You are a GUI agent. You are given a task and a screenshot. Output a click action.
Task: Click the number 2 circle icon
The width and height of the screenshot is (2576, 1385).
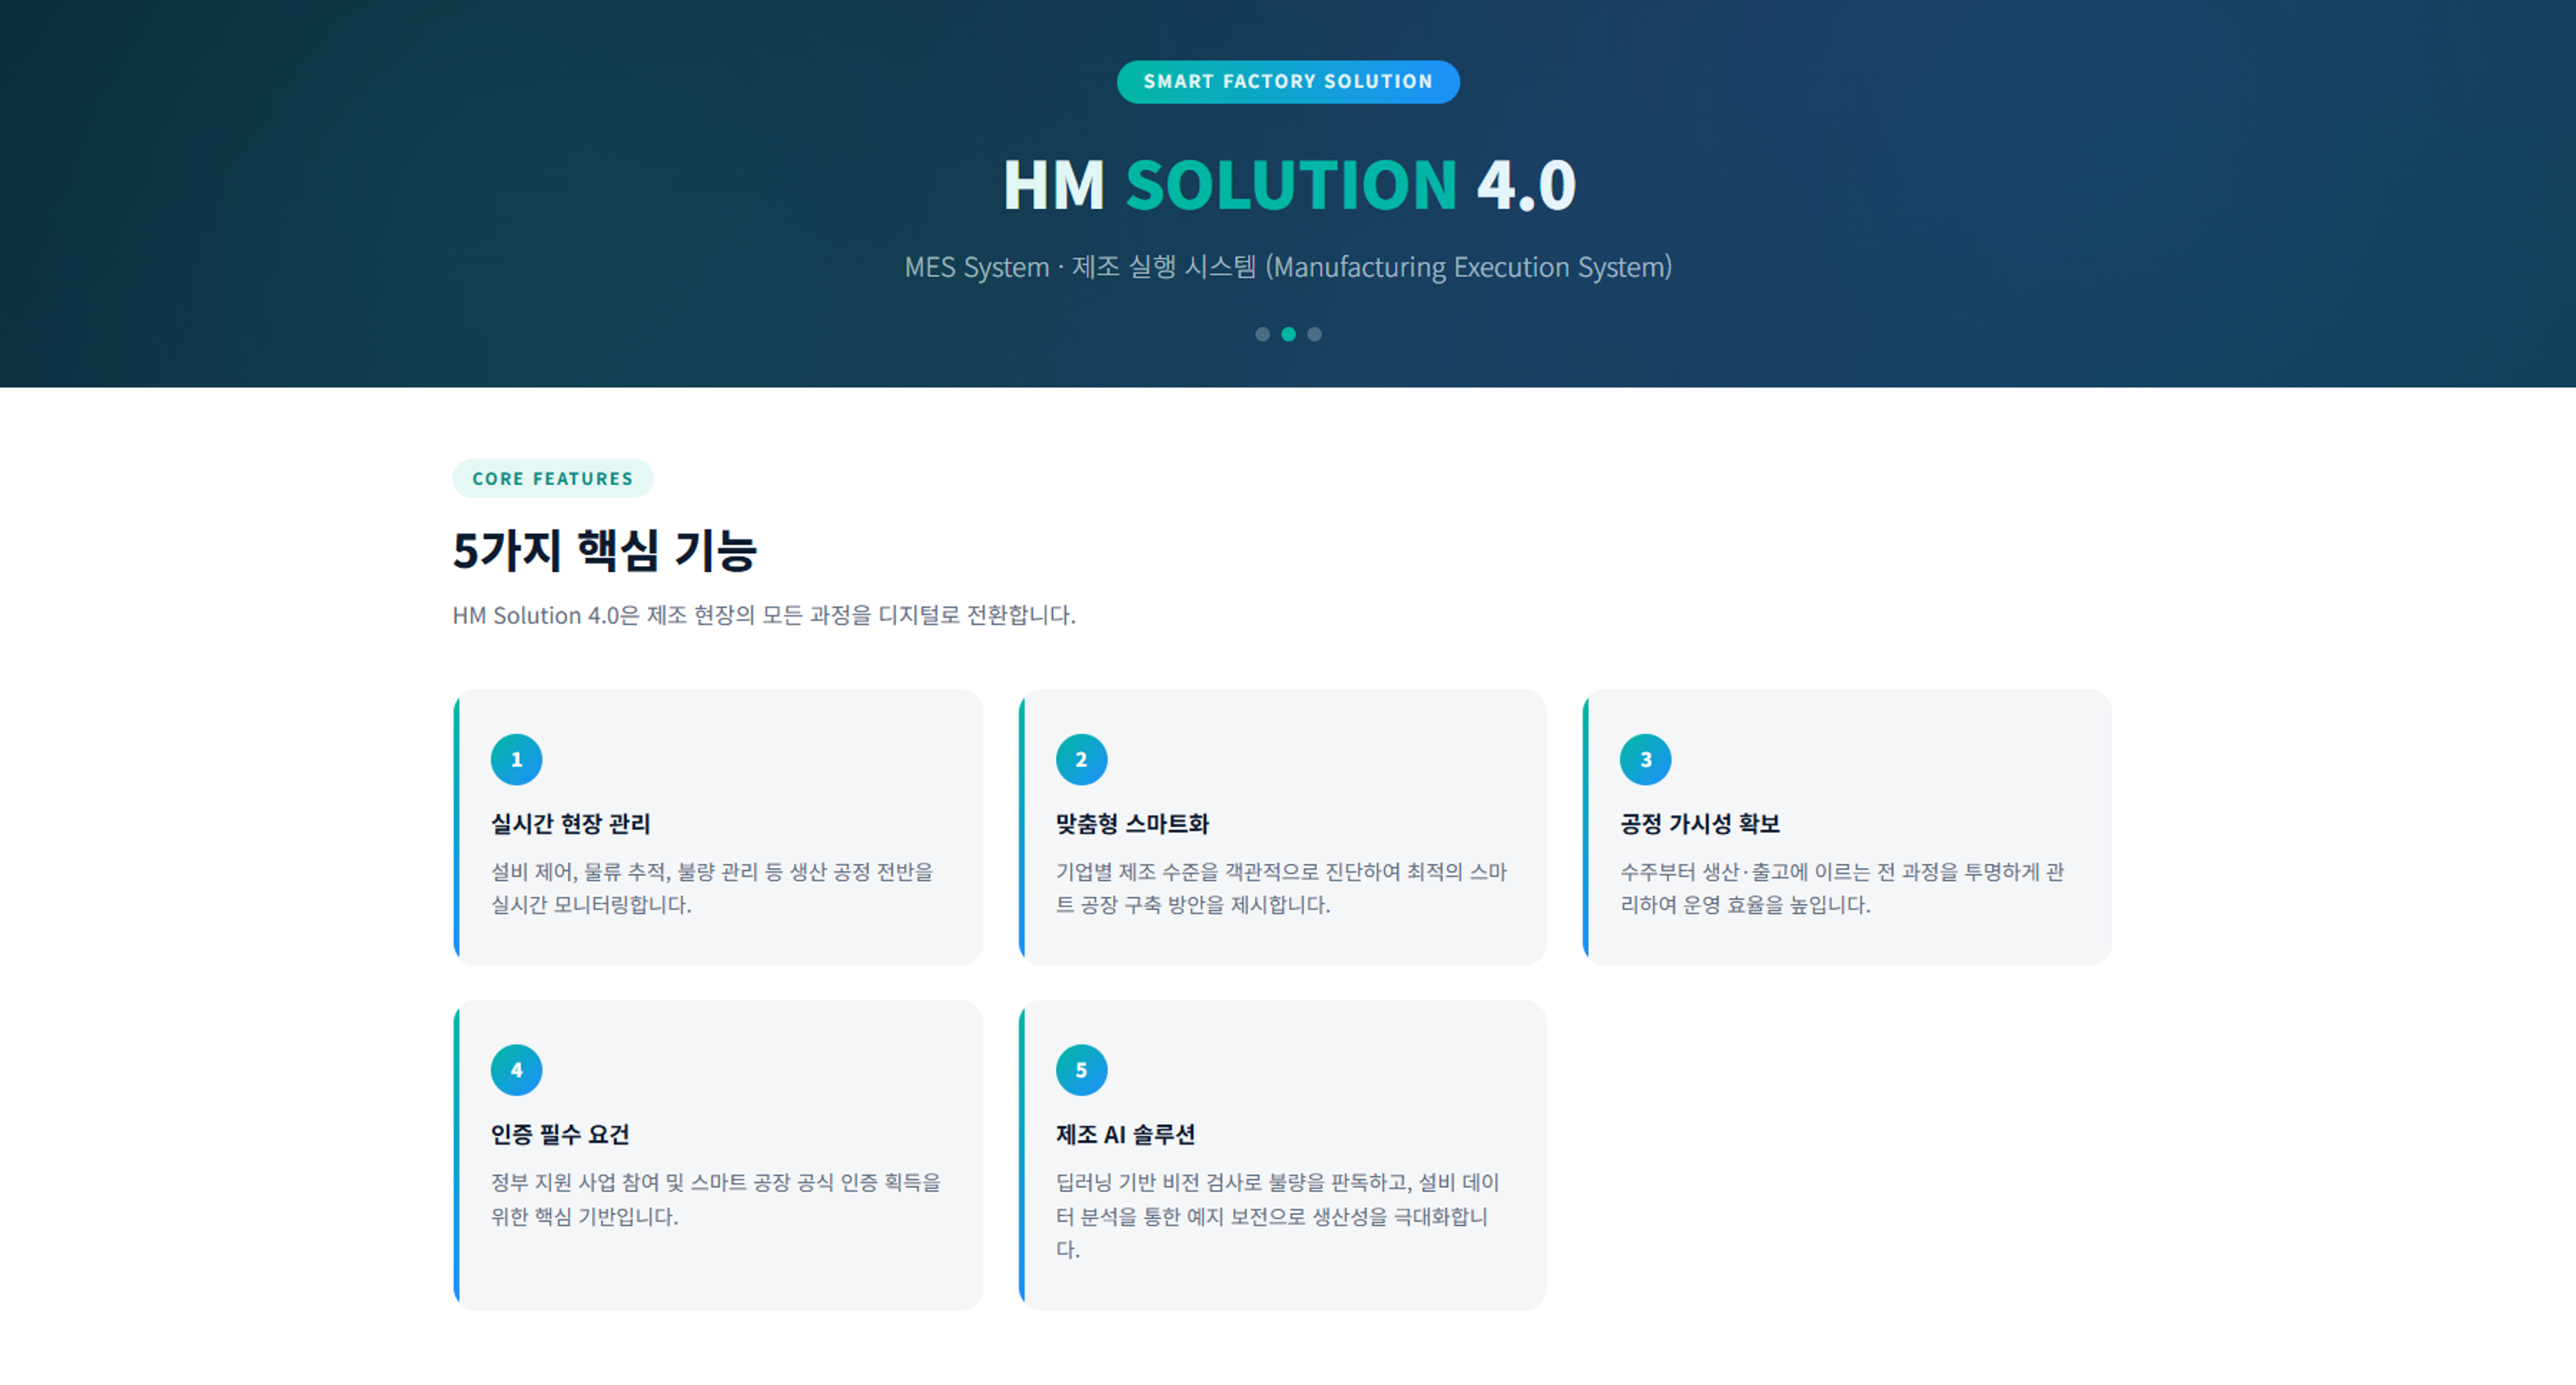(1081, 760)
